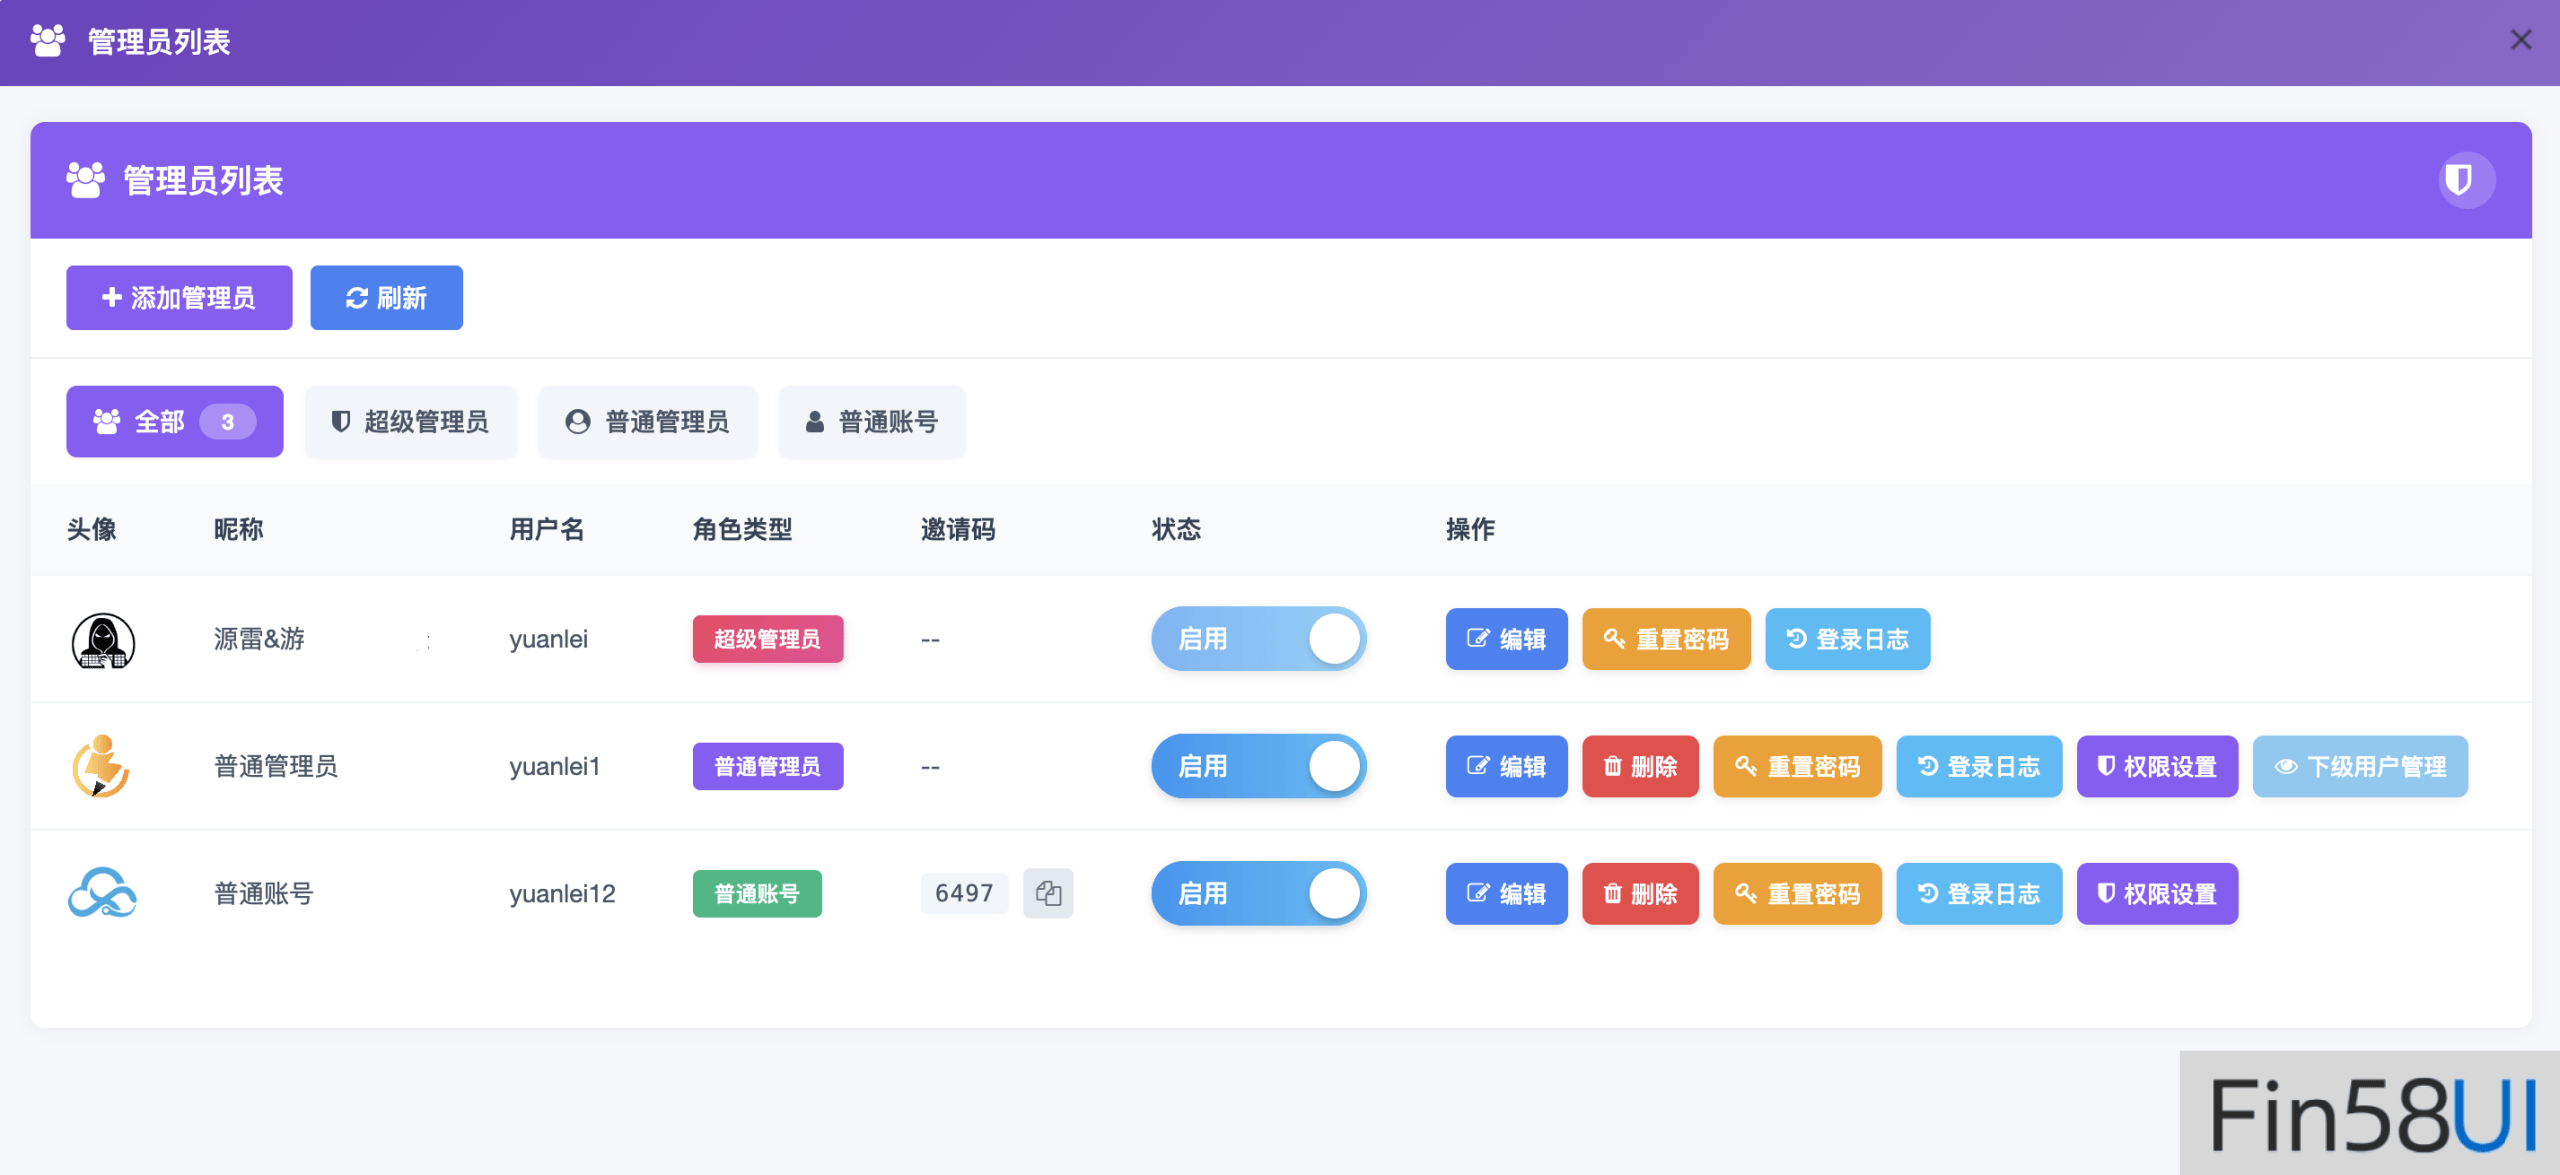Open subordinate user management for yuanlei1
Screen dimensions: 2560x1175
coord(2359,767)
